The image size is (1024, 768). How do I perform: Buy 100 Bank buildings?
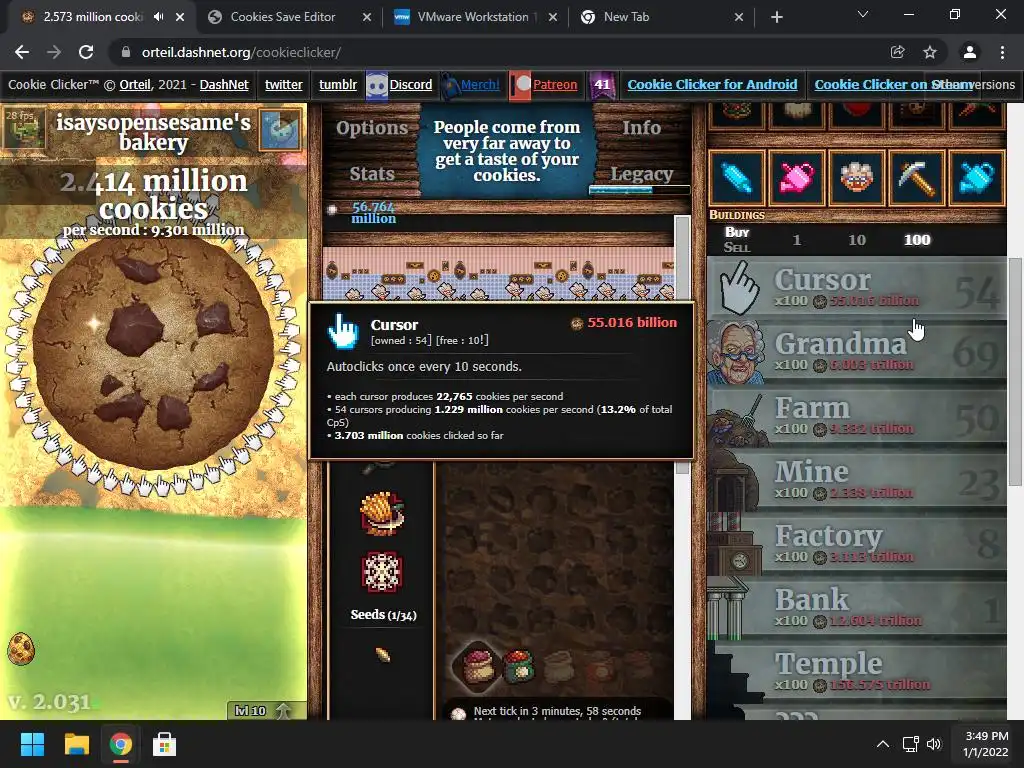pos(857,608)
